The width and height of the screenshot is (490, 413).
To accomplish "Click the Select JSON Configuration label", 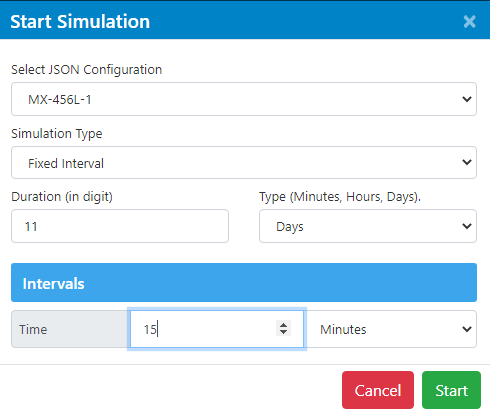I will coord(87,70).
